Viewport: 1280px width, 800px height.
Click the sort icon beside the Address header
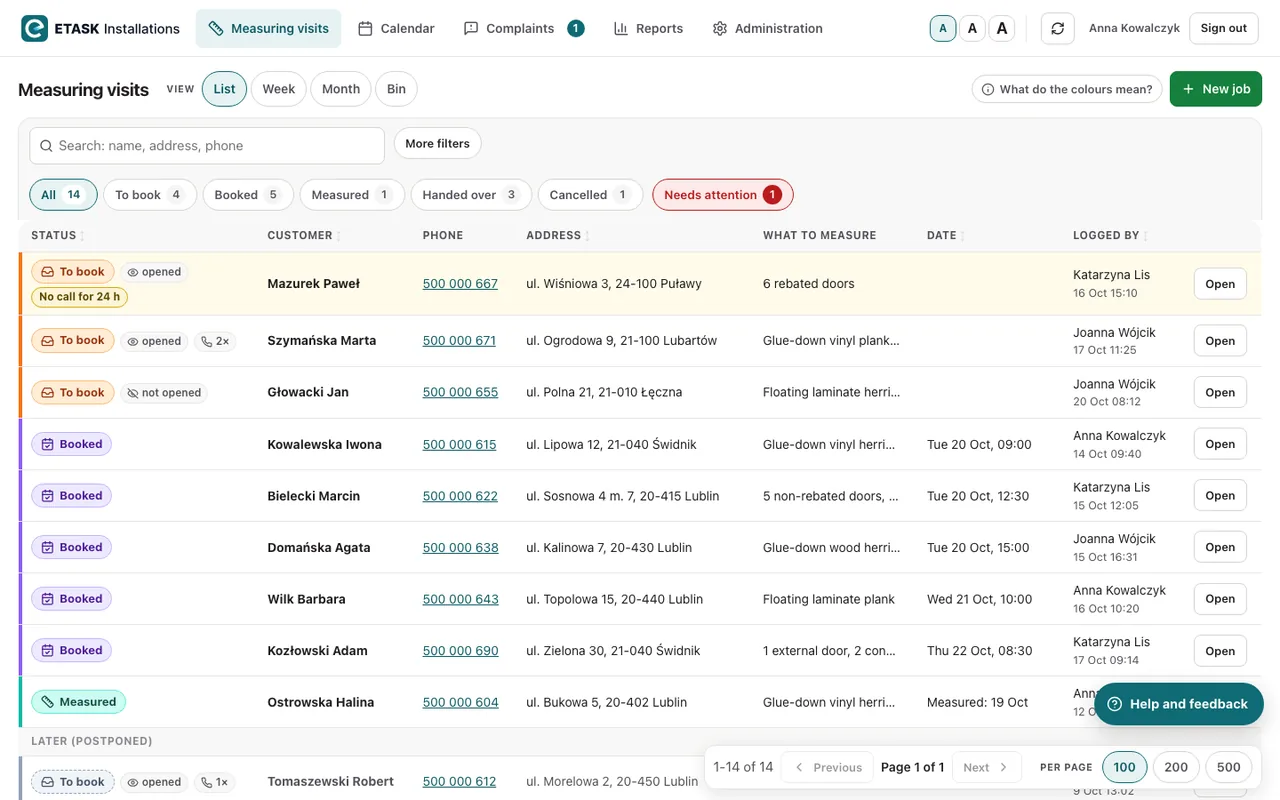pyautogui.click(x=588, y=236)
